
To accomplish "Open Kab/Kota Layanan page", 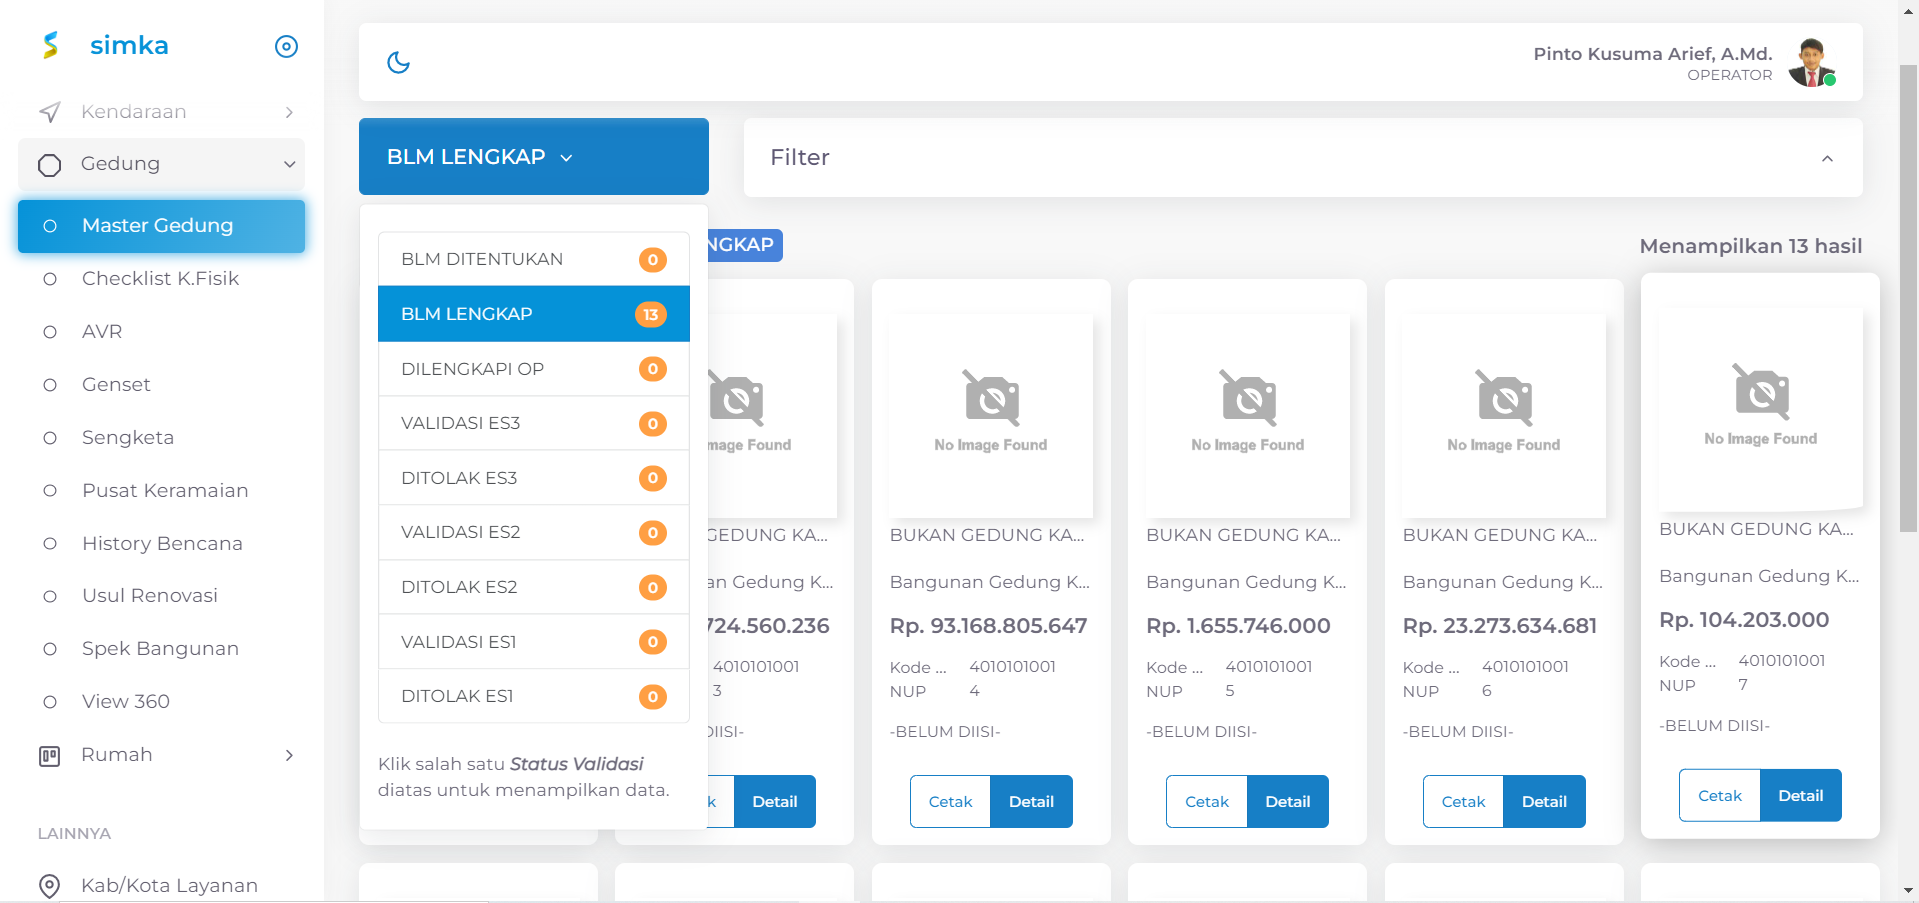I will (161, 886).
